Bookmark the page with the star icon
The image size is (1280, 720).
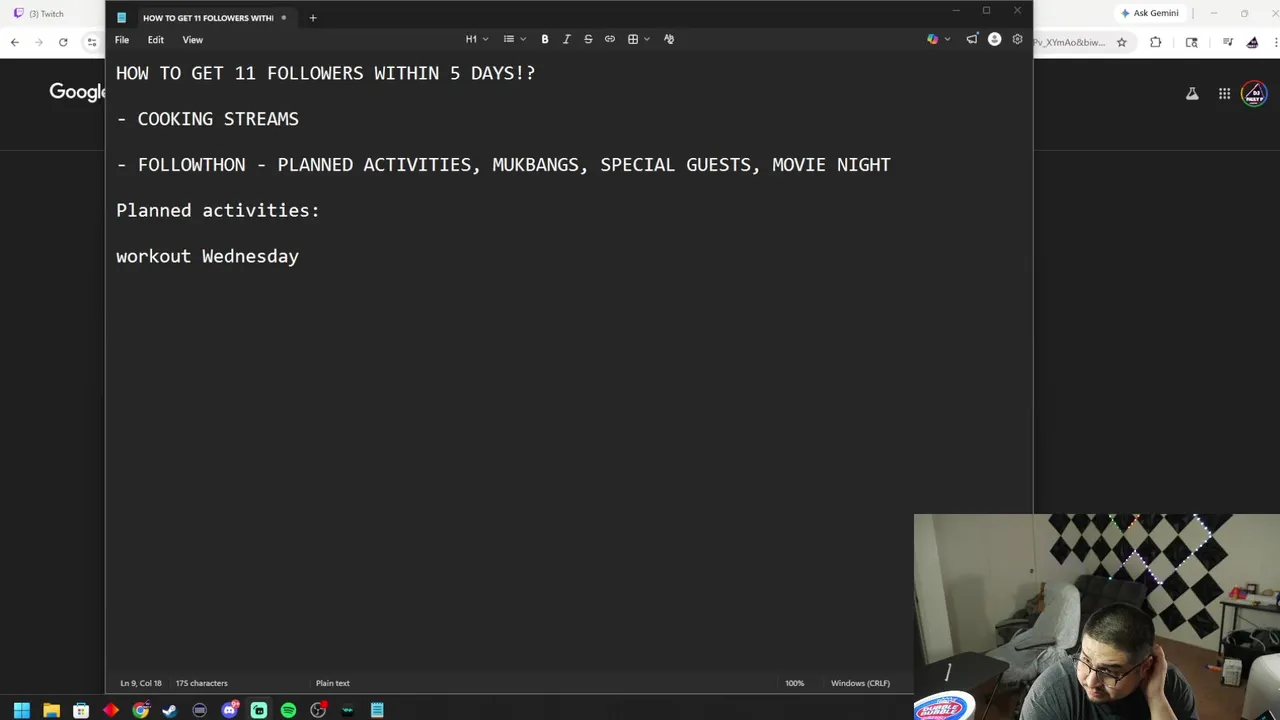(x=1122, y=42)
